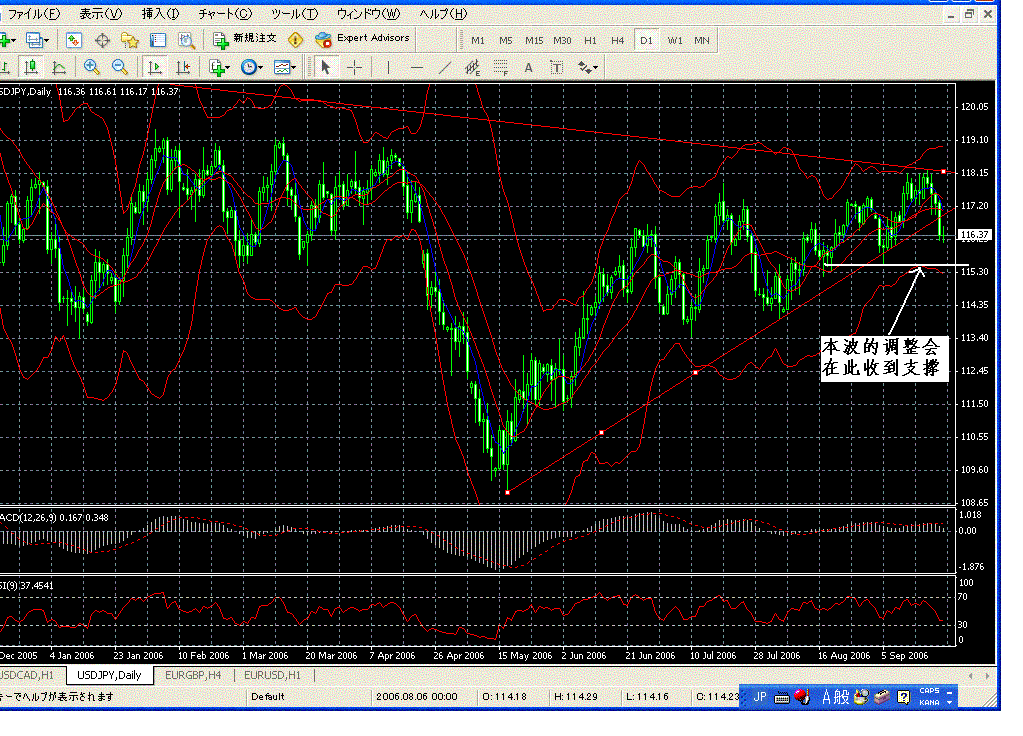Open the チャート(C) Charts menu
This screenshot has width=1023, height=736.
[x=224, y=14]
